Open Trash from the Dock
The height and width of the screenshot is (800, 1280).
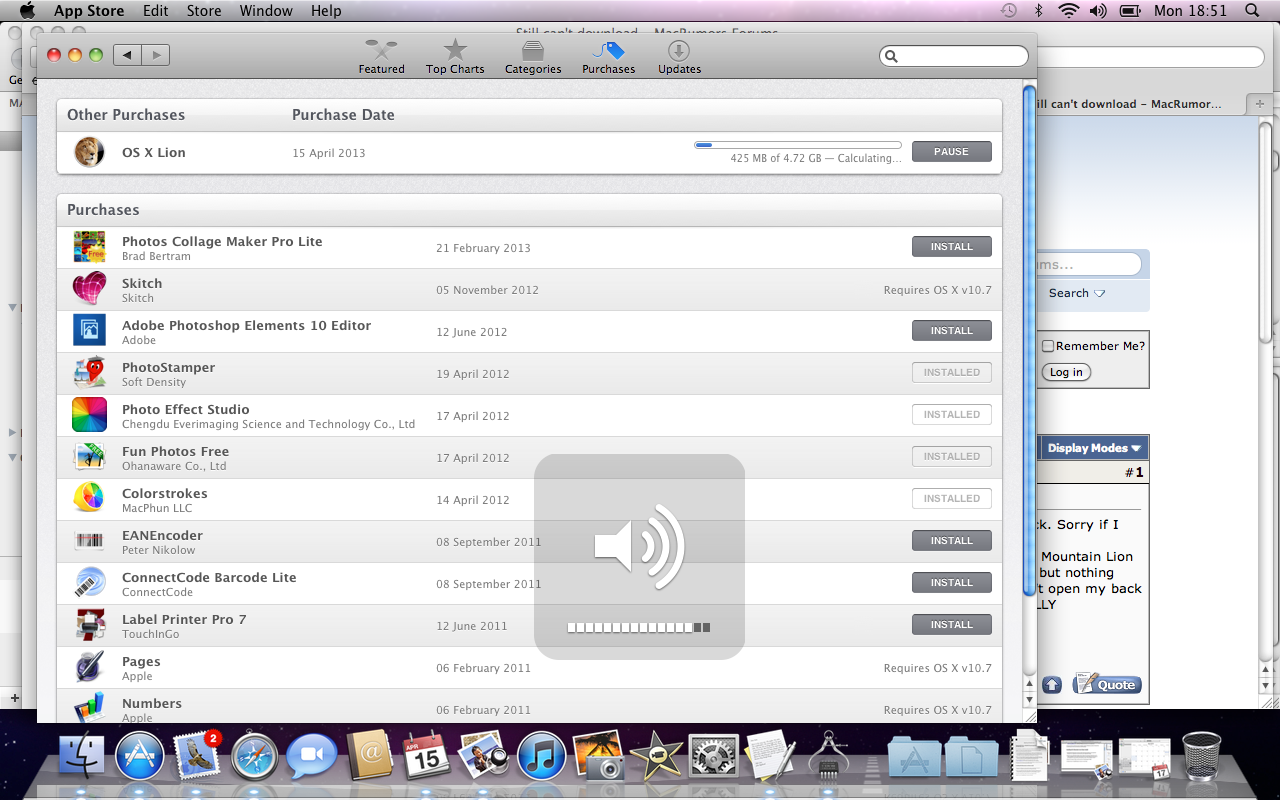point(1201,755)
